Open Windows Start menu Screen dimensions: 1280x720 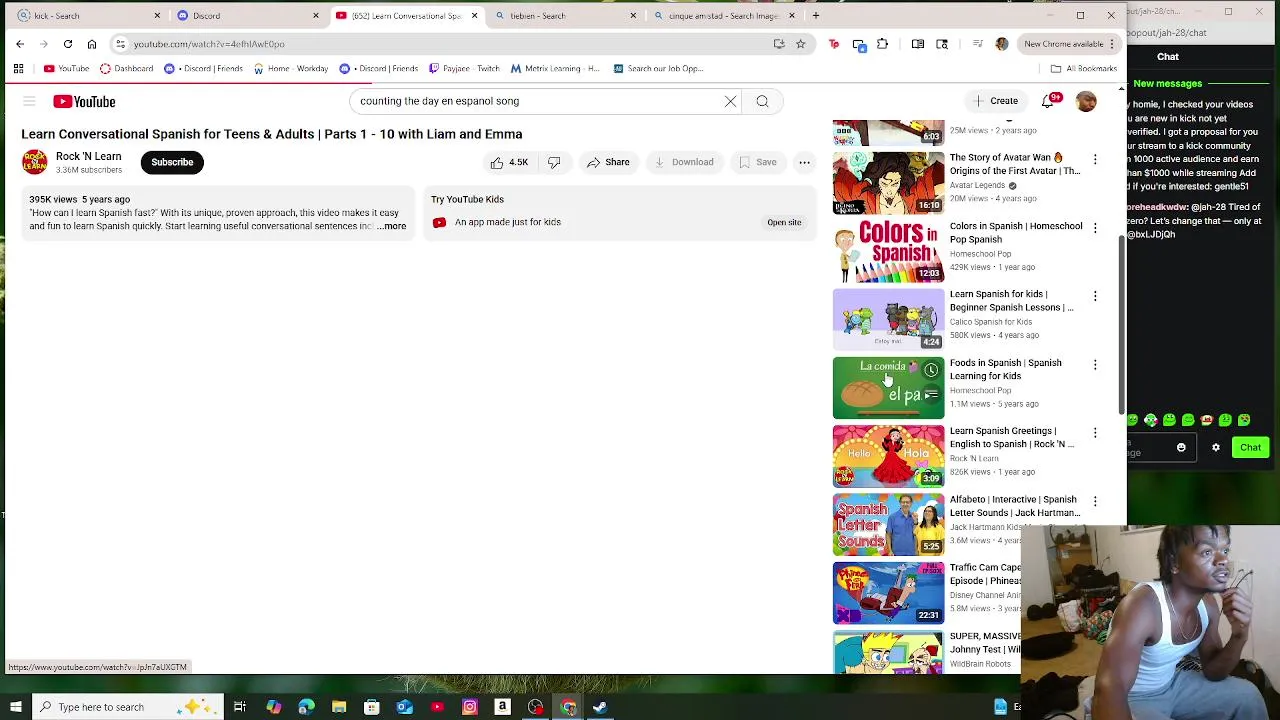[15, 707]
